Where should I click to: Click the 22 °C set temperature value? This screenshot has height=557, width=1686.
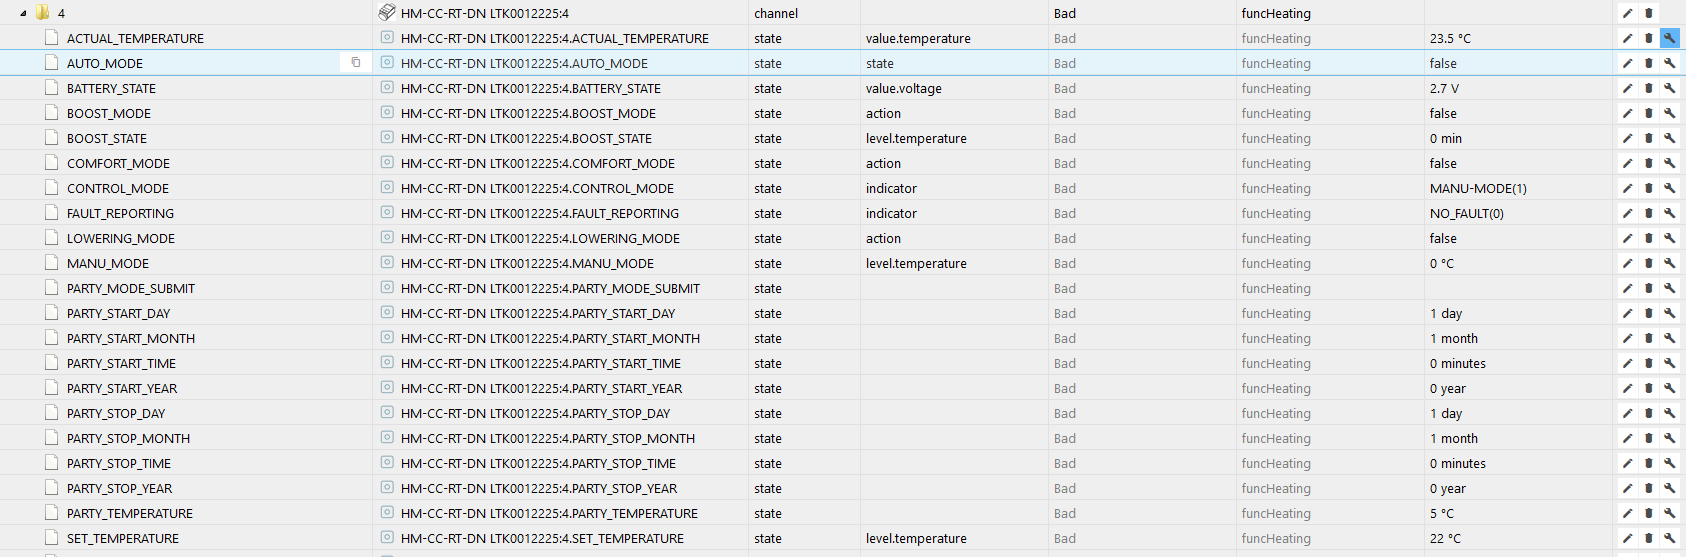click(x=1445, y=538)
